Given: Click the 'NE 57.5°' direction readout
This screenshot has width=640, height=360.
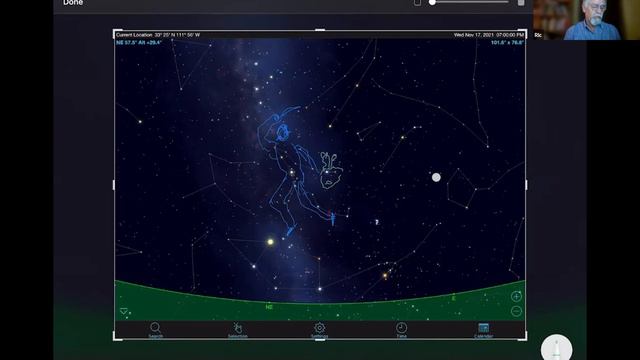Looking at the screenshot, I should pos(139,42).
